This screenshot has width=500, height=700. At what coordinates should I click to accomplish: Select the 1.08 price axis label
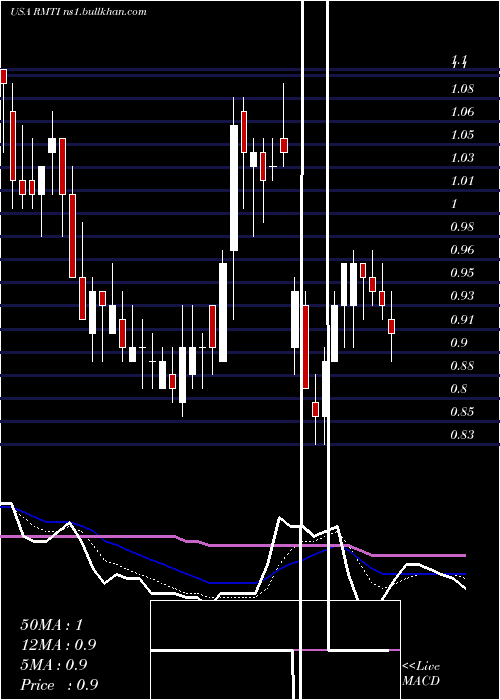pyautogui.click(x=462, y=88)
